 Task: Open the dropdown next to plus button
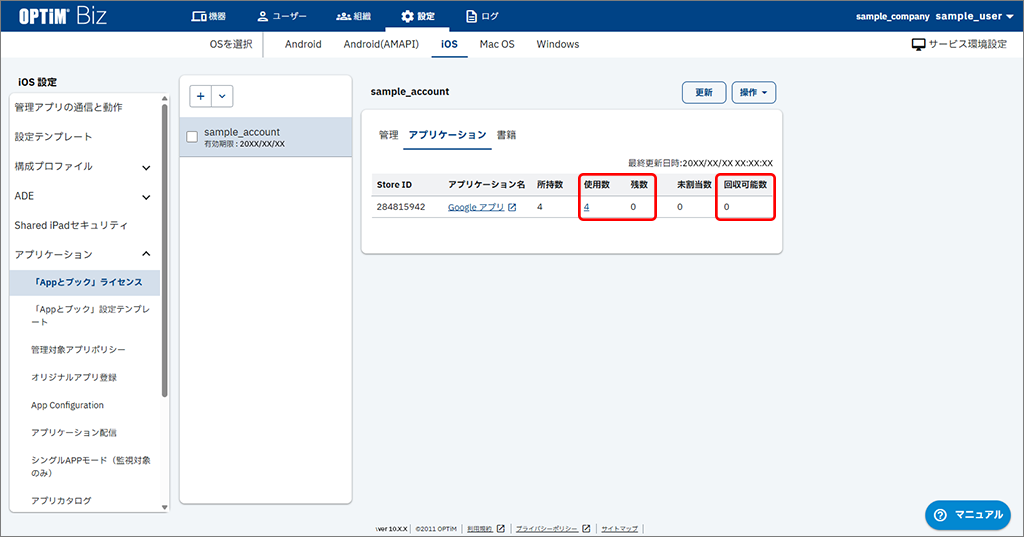click(222, 96)
